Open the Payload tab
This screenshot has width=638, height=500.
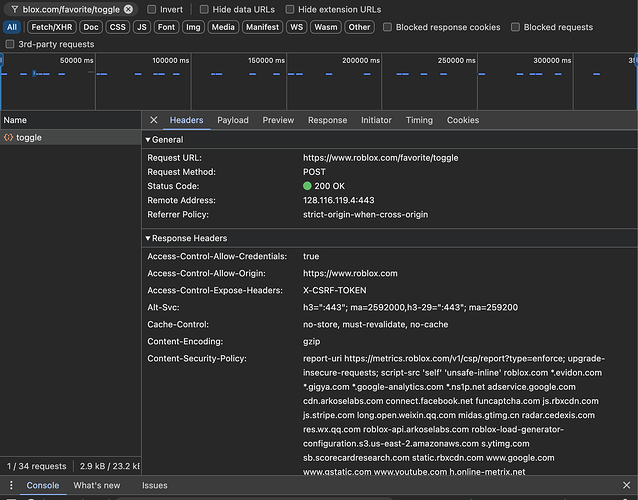click(233, 120)
